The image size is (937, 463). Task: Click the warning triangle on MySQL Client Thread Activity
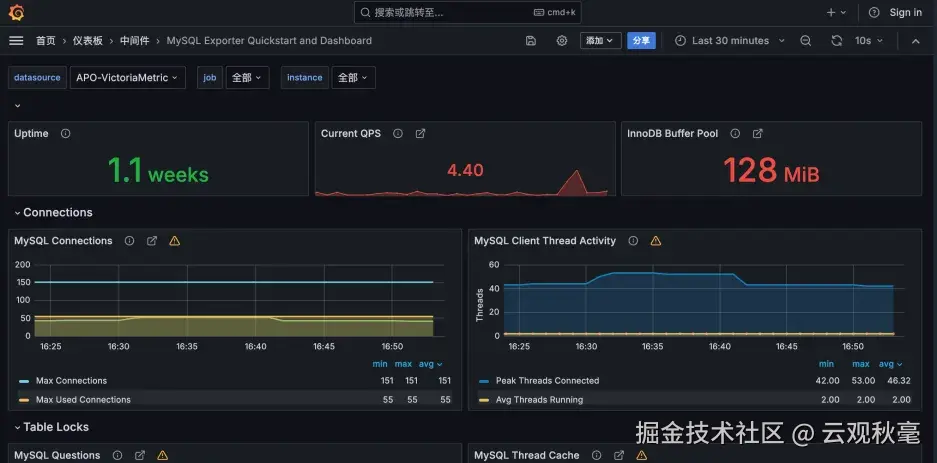tap(656, 241)
